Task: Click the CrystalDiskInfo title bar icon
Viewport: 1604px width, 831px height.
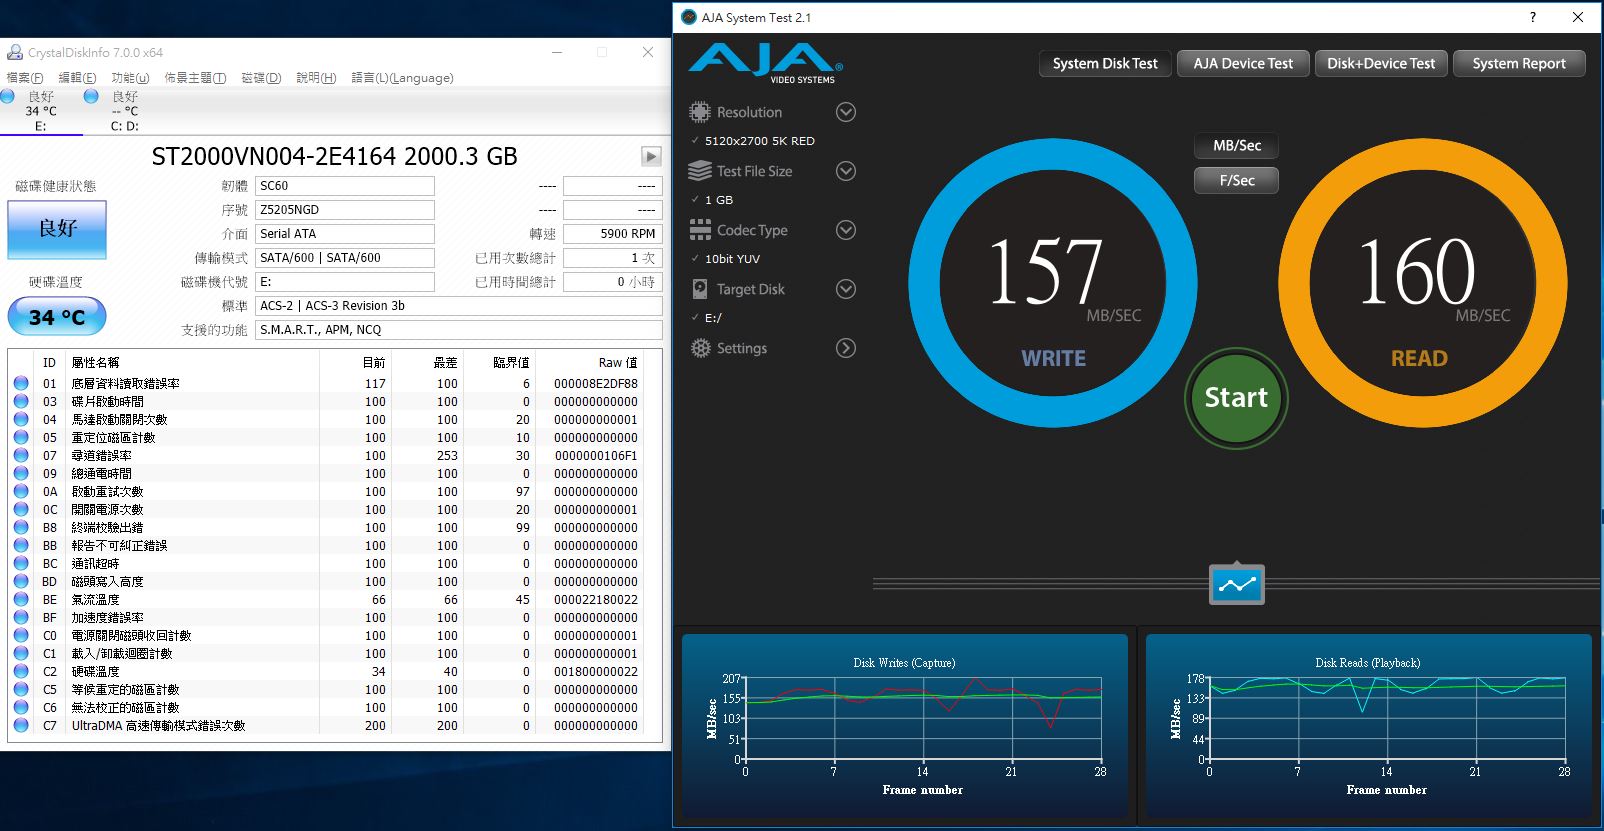Action: pyautogui.click(x=15, y=52)
